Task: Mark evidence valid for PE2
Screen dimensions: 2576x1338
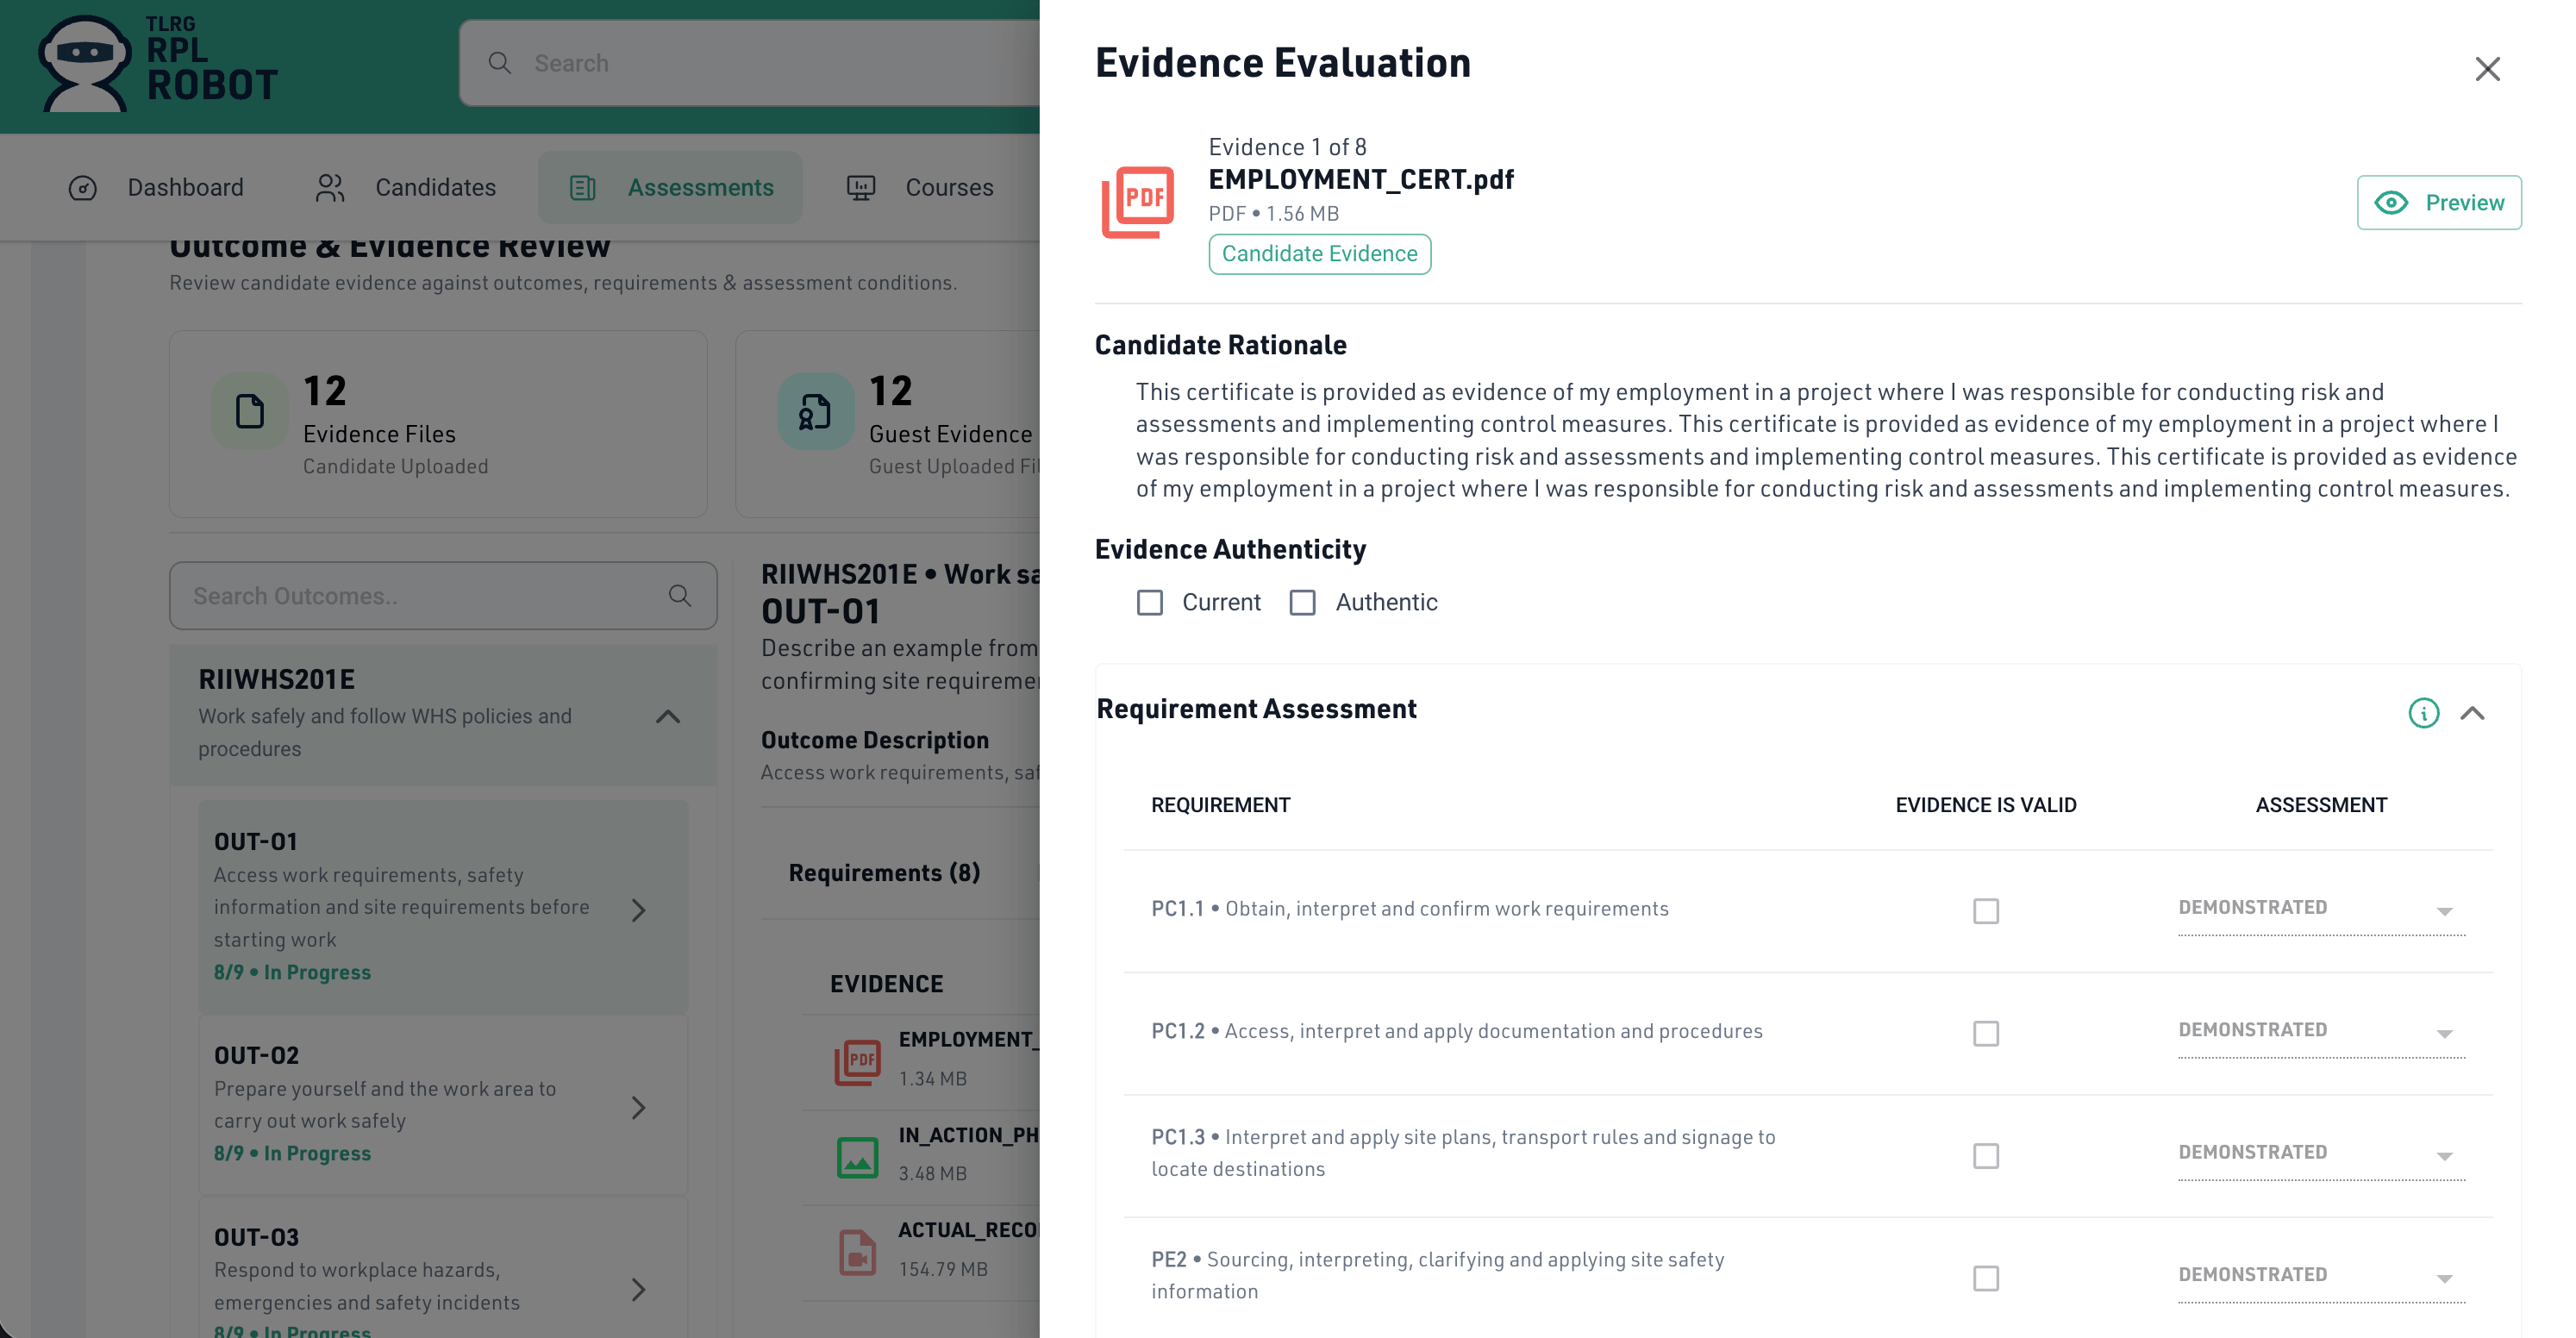Action: click(1985, 1278)
